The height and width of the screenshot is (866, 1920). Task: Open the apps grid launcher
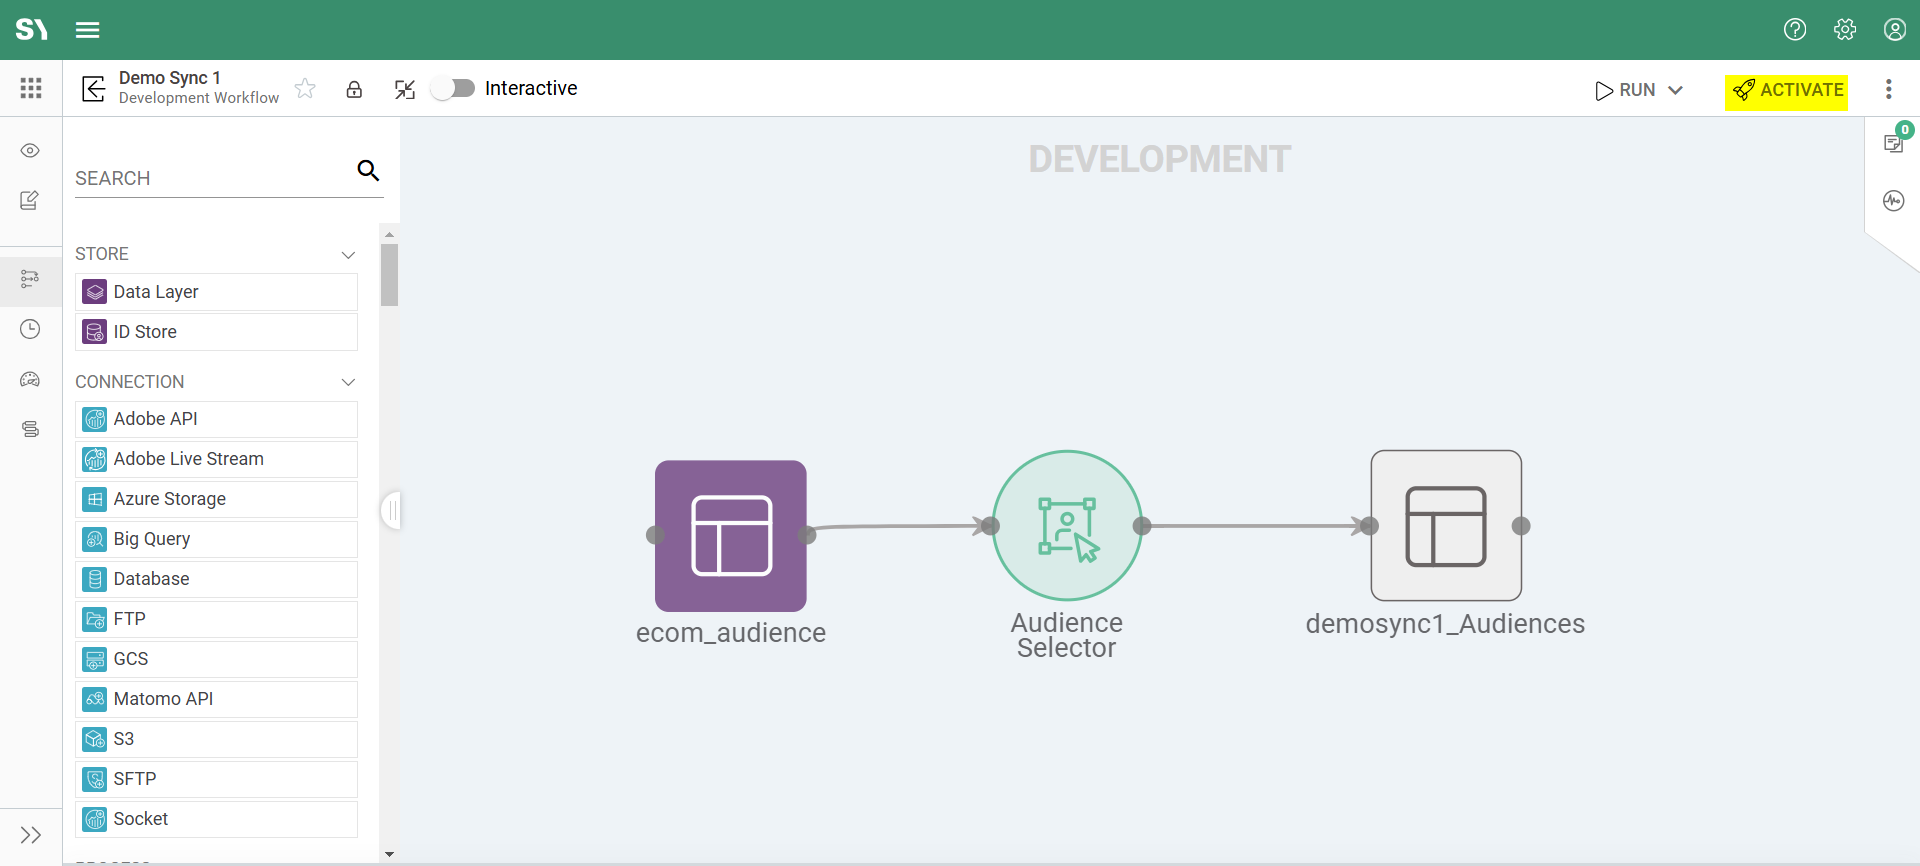[x=31, y=88]
